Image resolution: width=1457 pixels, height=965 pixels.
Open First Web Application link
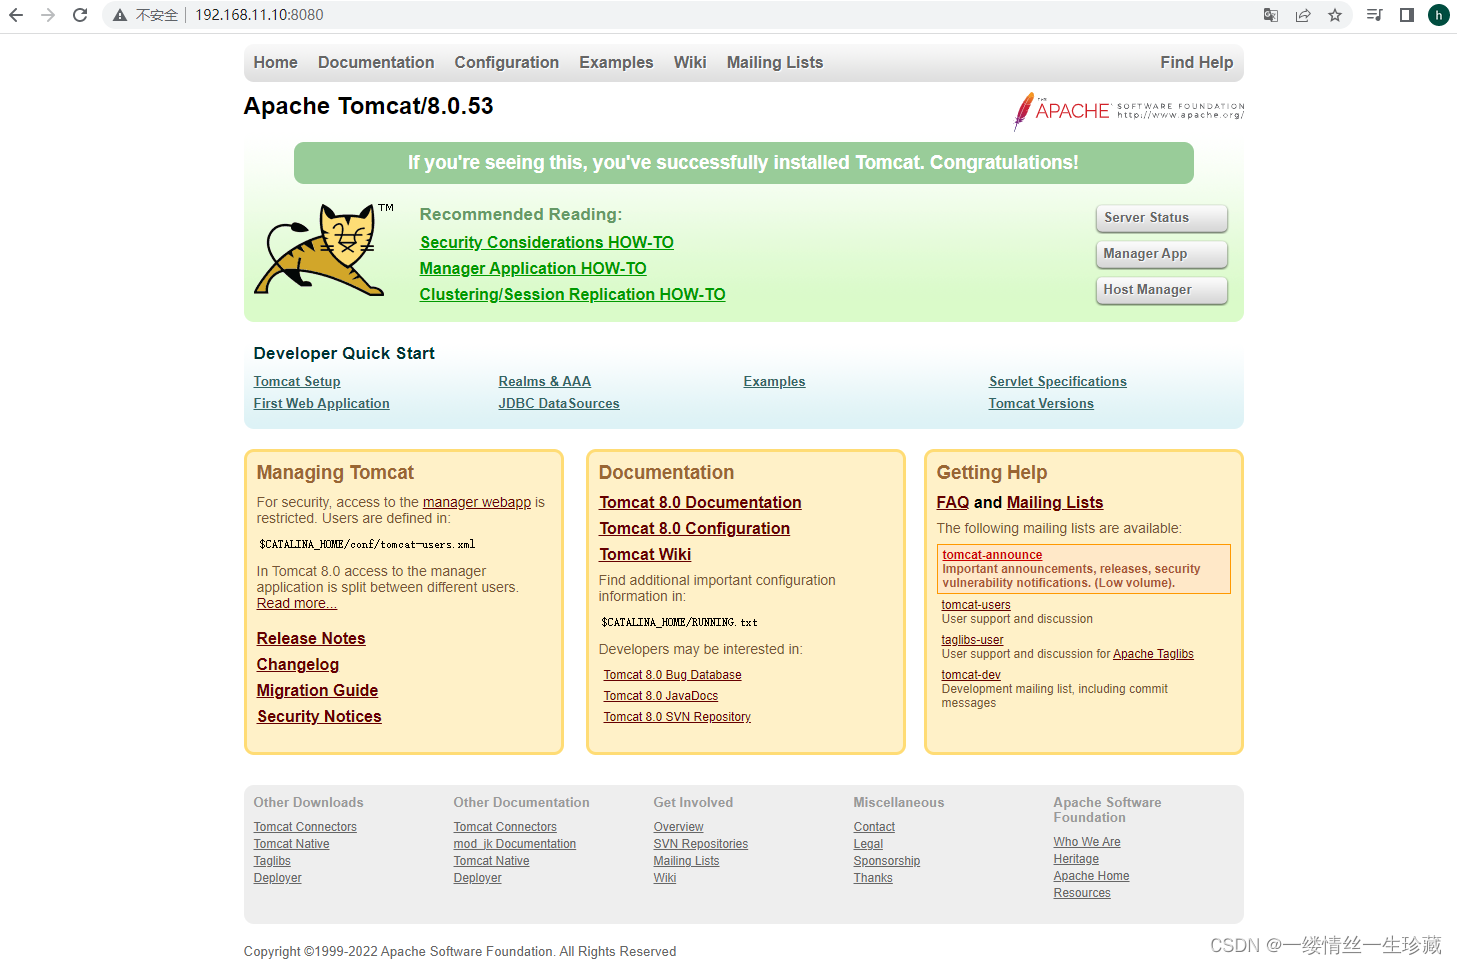pyautogui.click(x=321, y=403)
